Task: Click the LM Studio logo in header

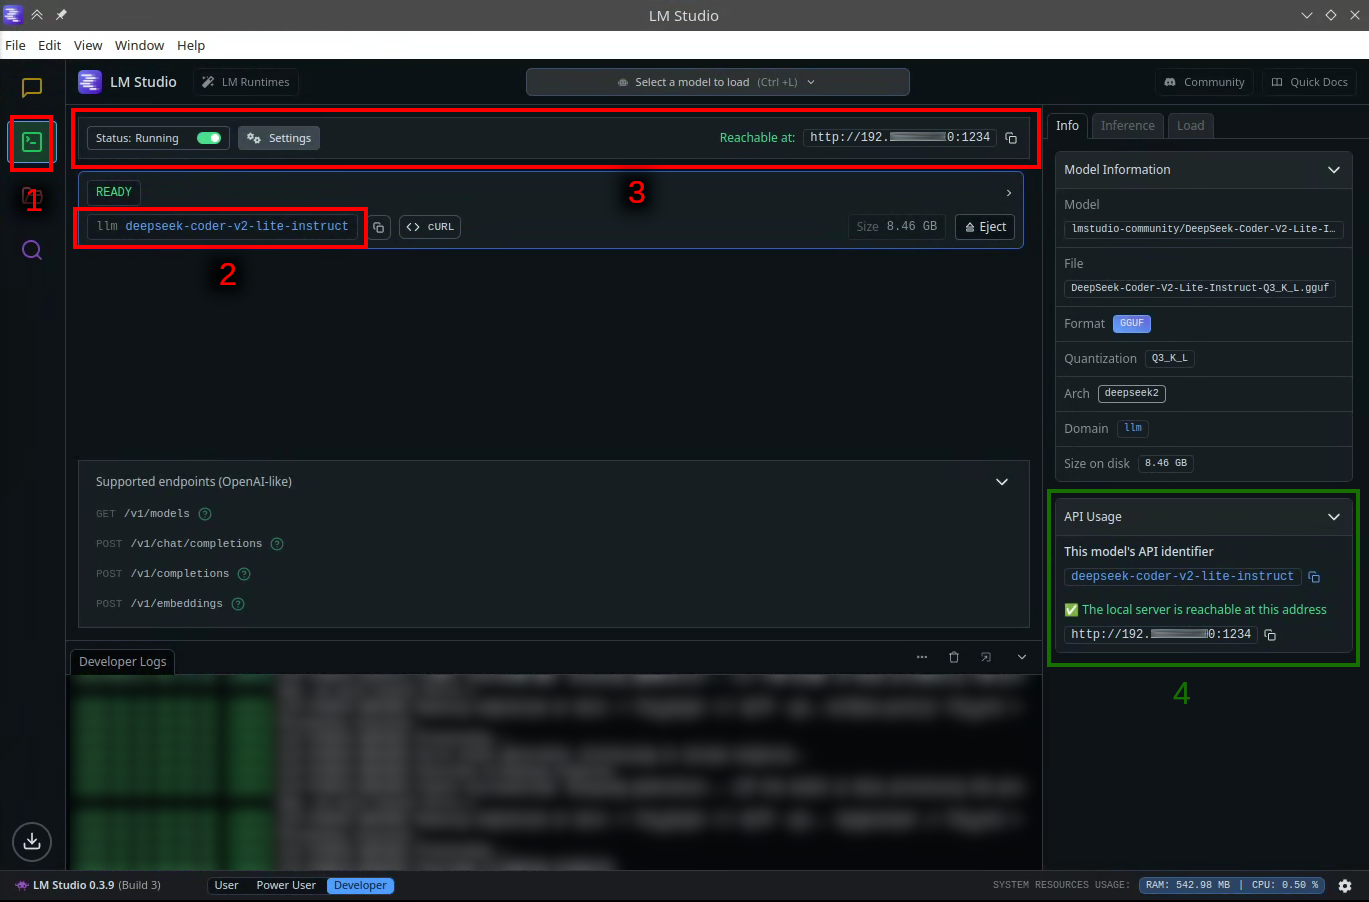Action: 90,82
